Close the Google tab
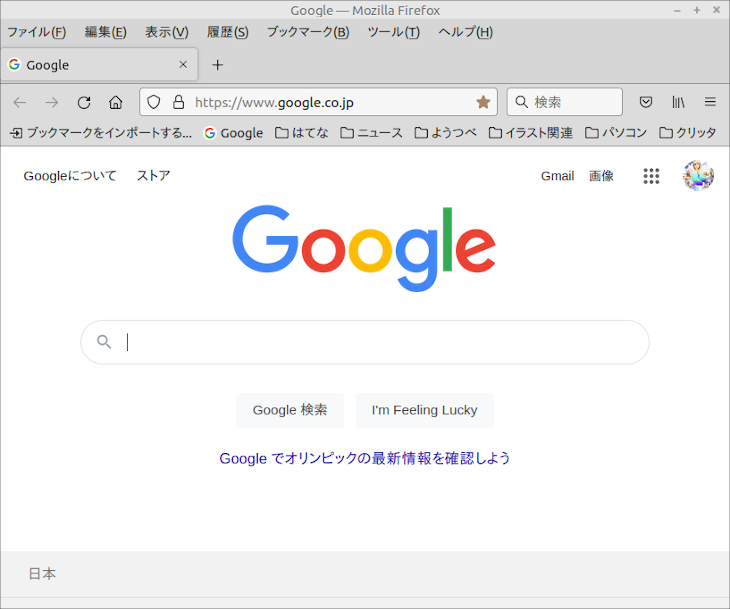This screenshot has width=730, height=609. (183, 64)
